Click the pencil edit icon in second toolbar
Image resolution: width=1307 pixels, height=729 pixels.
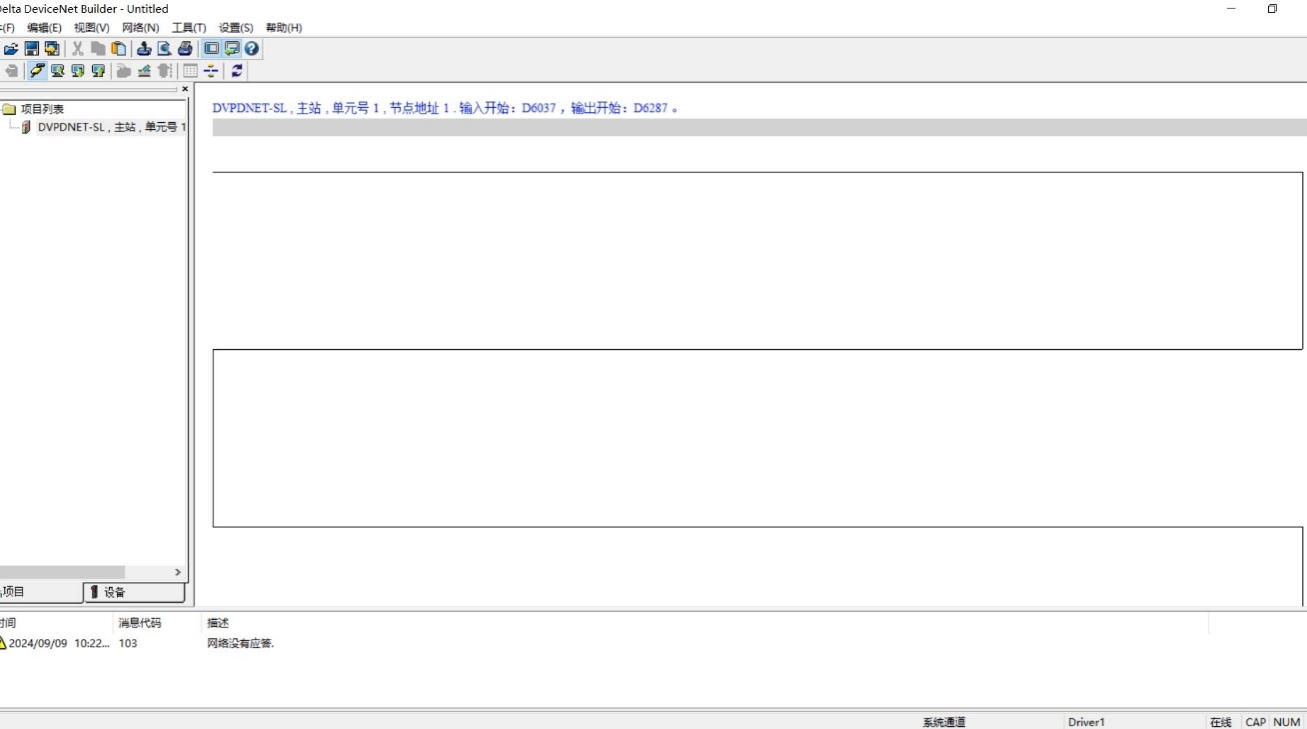[x=144, y=70]
